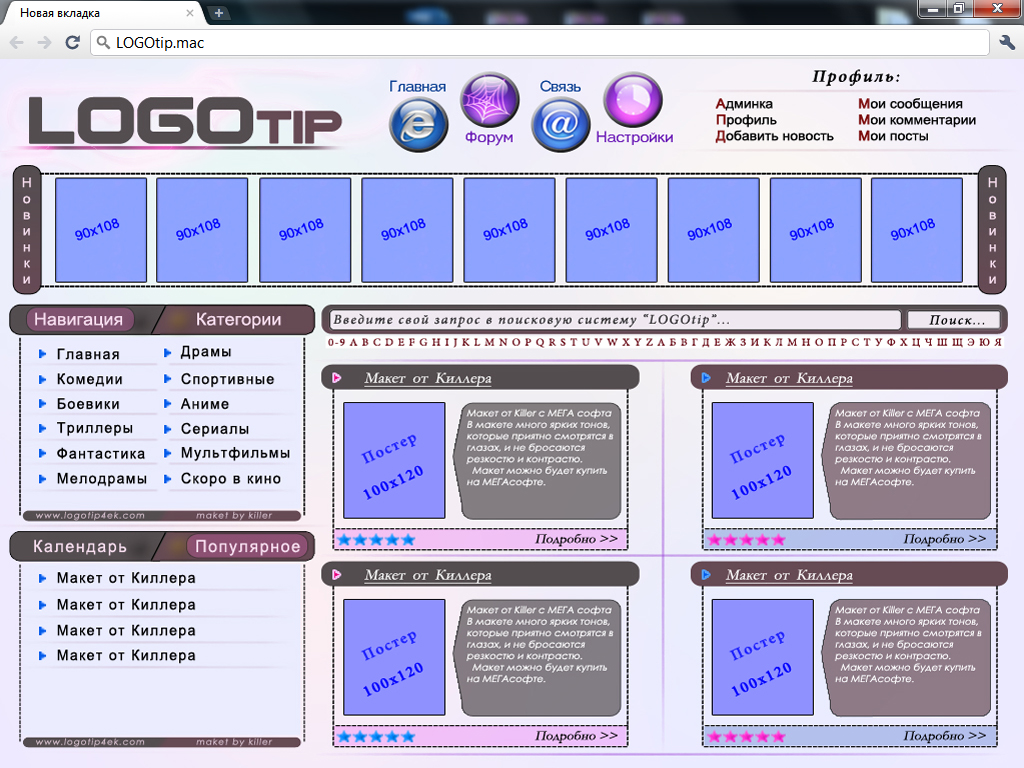Select the Фантастика category
1024x768 pixels.
[x=101, y=453]
